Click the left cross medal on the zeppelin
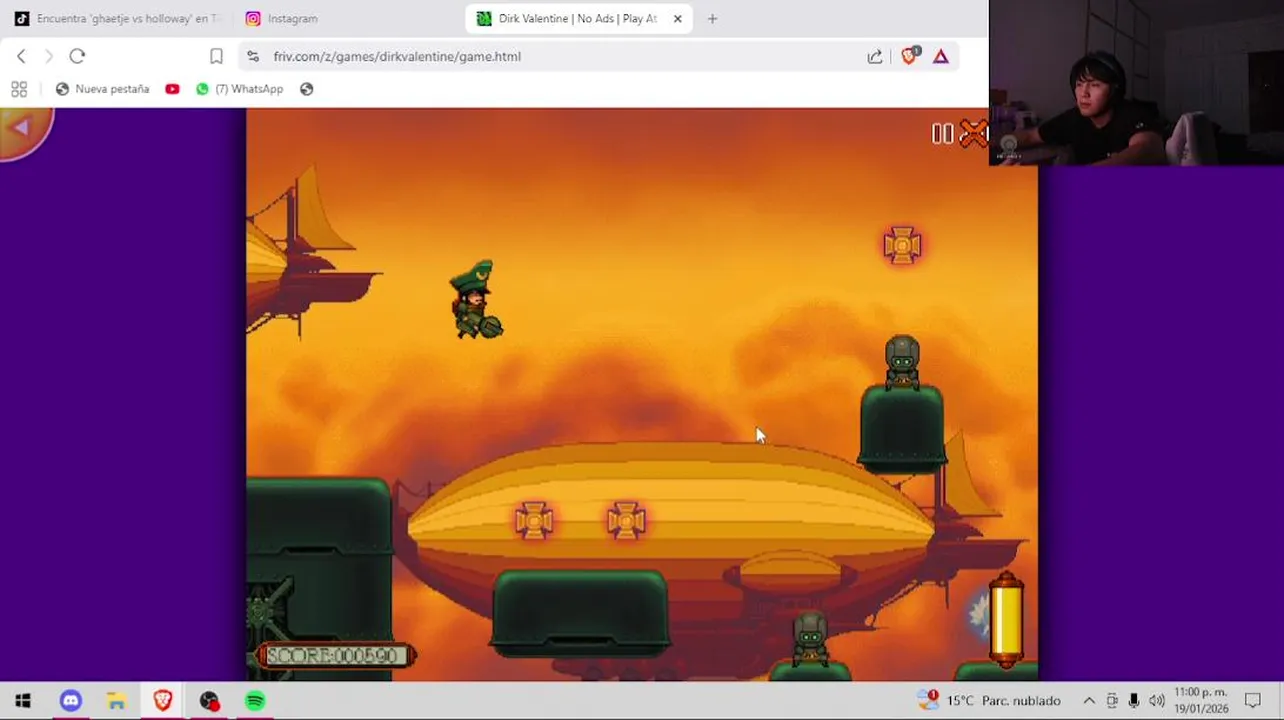 coord(534,520)
